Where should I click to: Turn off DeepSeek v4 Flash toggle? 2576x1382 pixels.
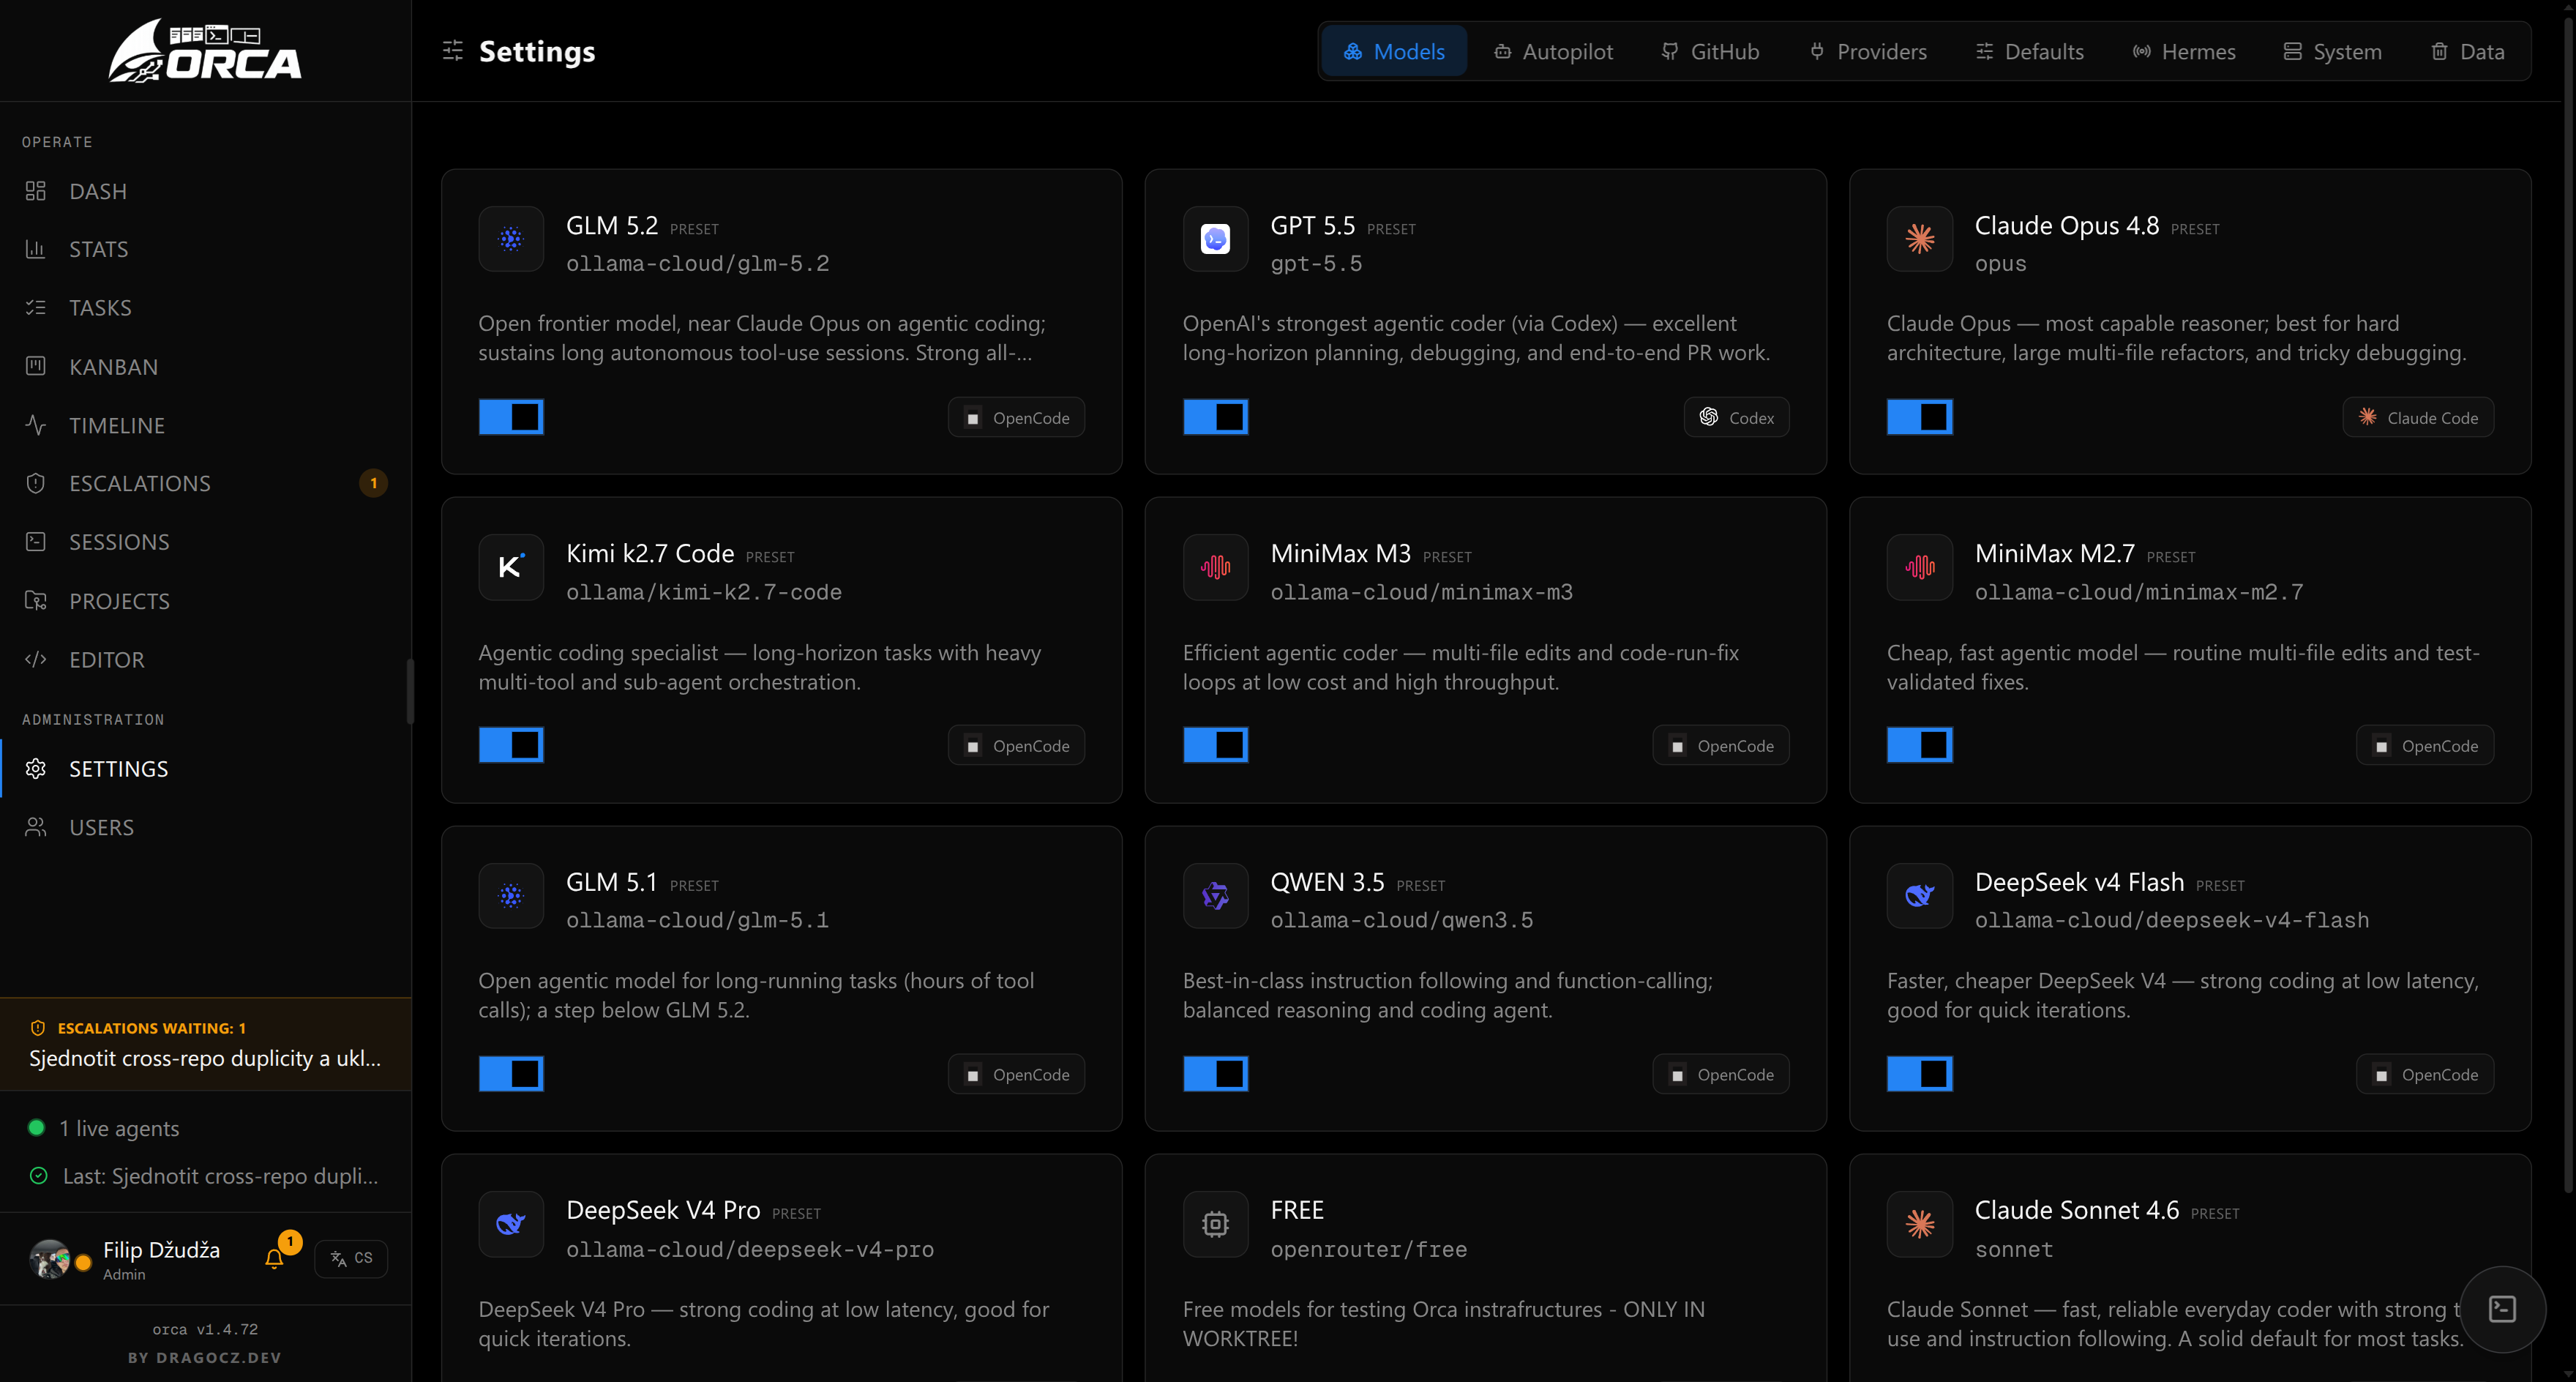(x=1919, y=1074)
